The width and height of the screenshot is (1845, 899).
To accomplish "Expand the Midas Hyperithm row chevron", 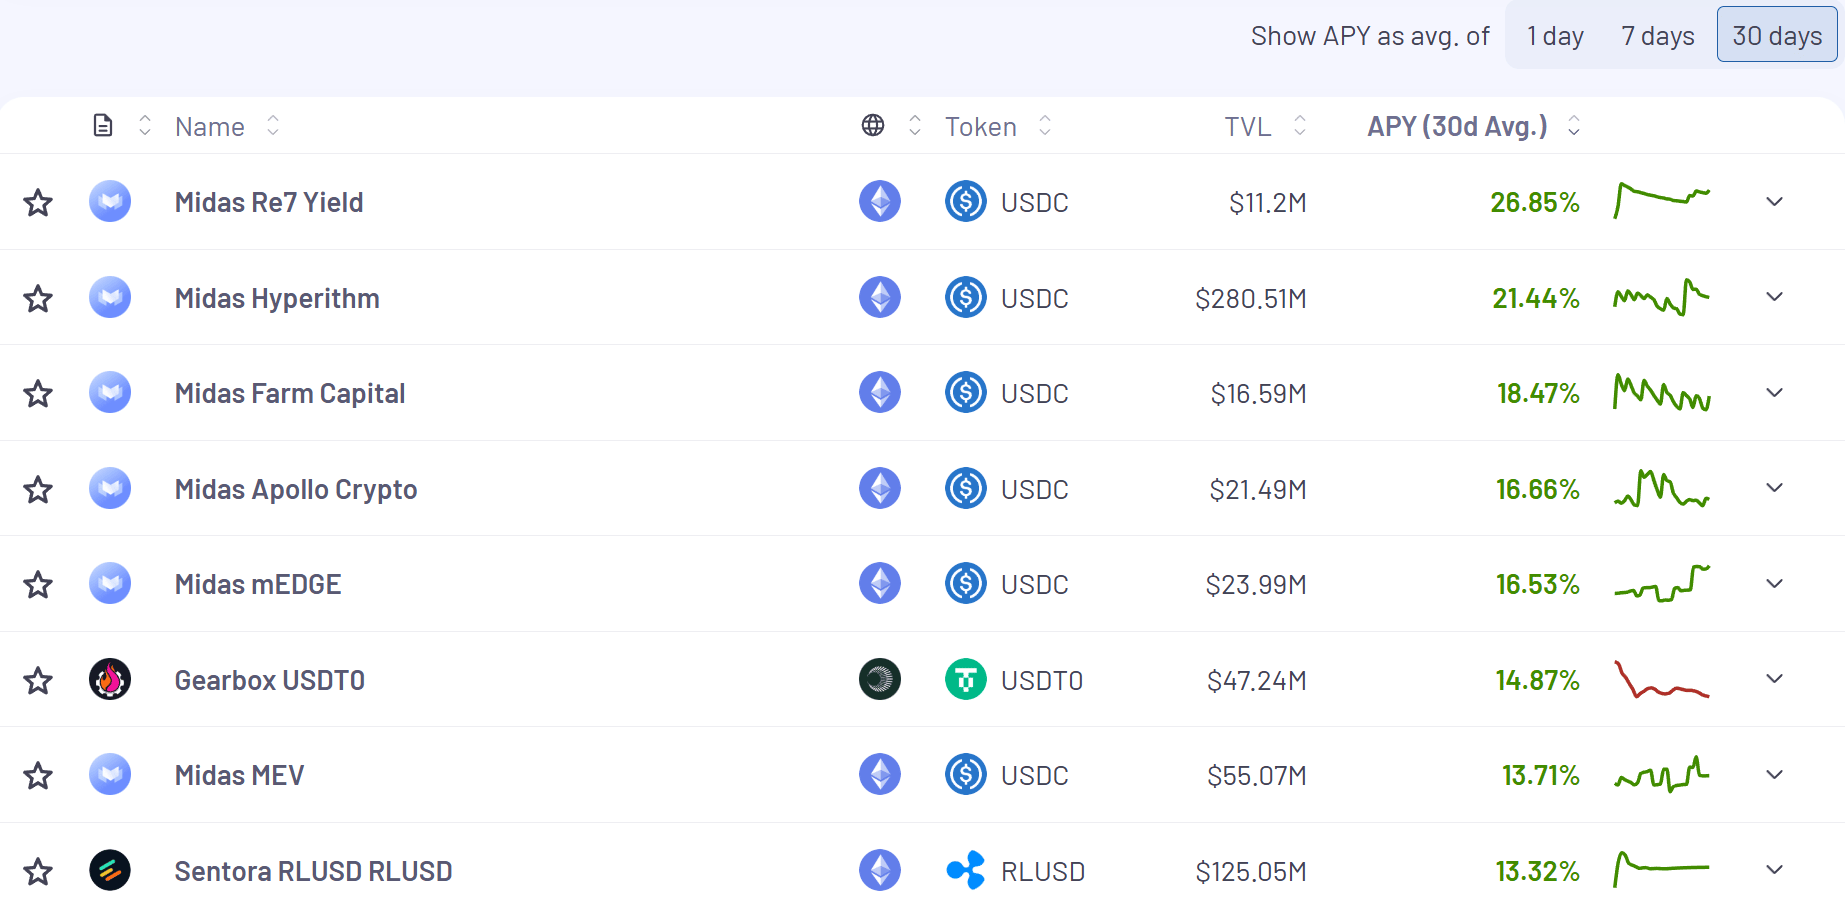I will 1774,297.
